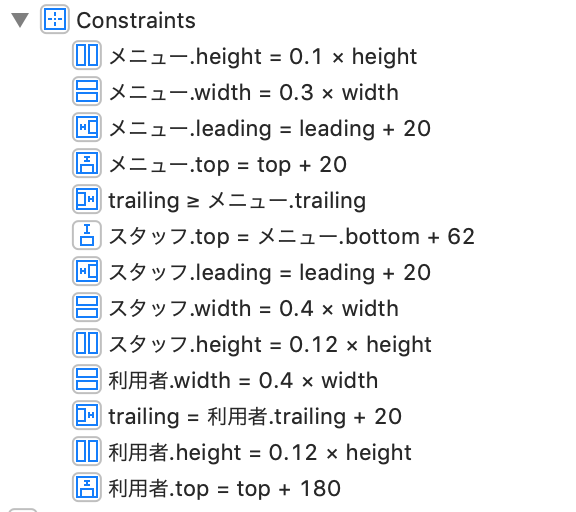Click width icon beside メニュー.width = 0.3 × width
This screenshot has height=512, width=576.
87,91
